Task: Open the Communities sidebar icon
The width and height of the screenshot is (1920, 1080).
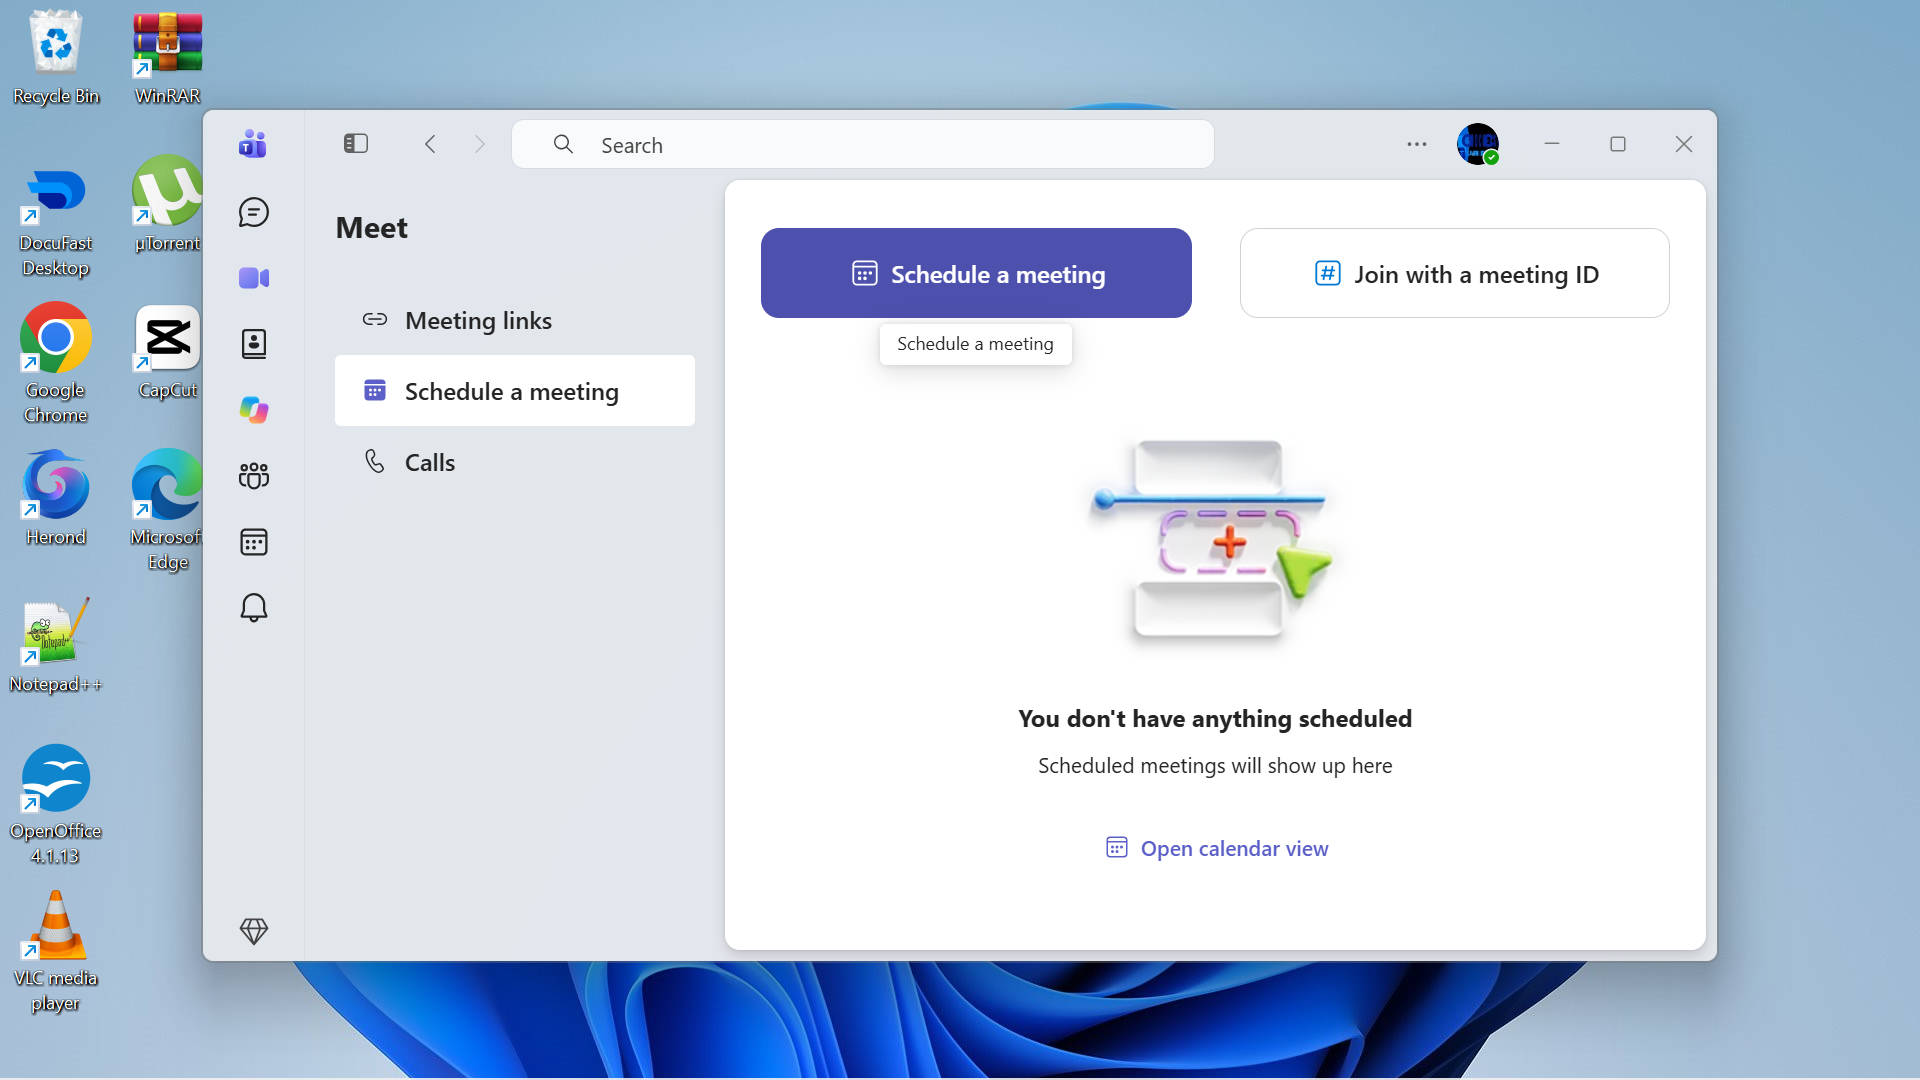Action: 254,476
